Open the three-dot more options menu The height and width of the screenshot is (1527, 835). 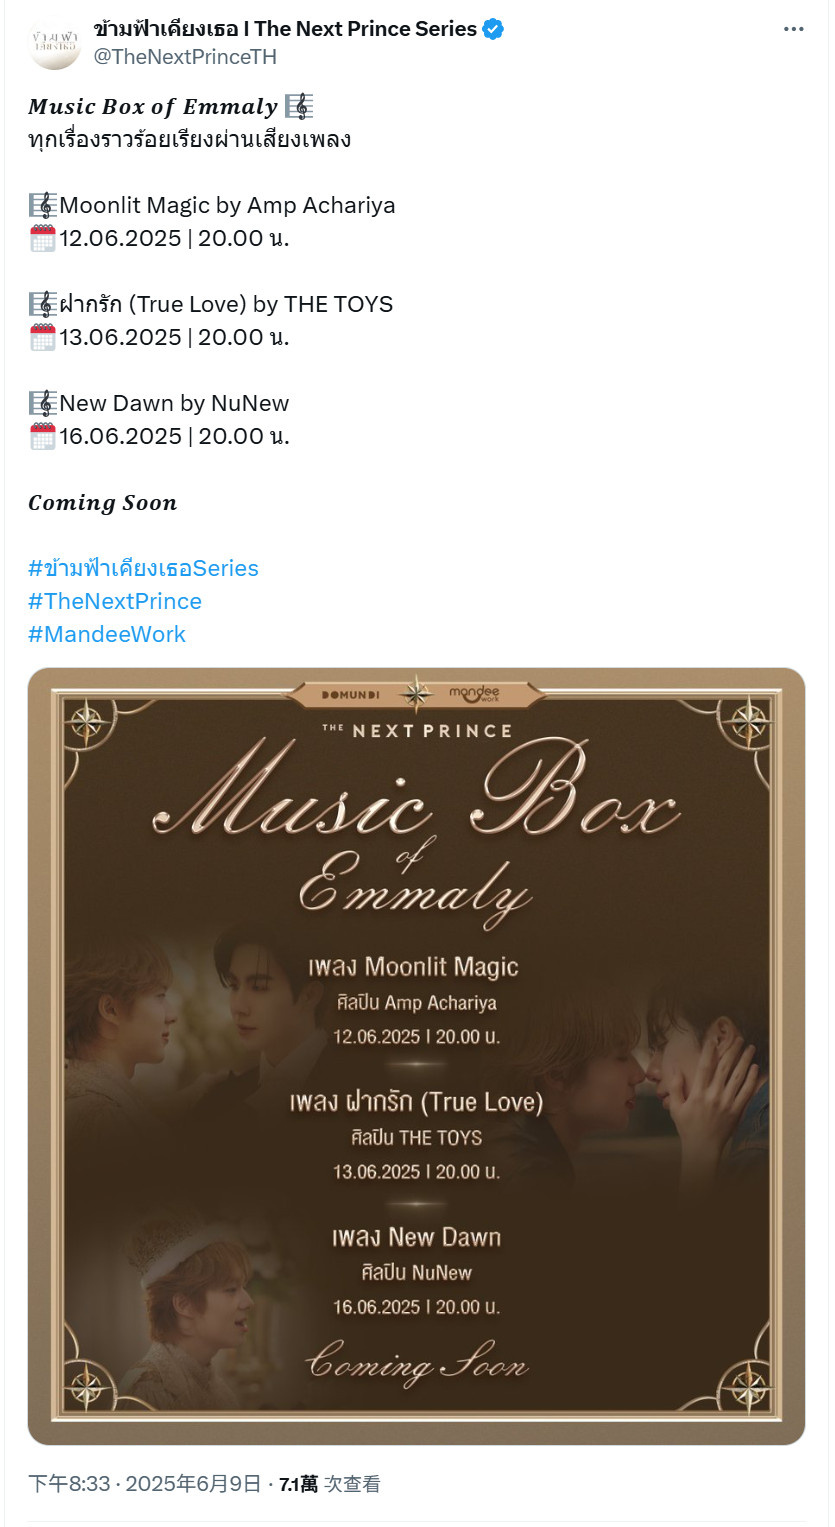(x=794, y=30)
